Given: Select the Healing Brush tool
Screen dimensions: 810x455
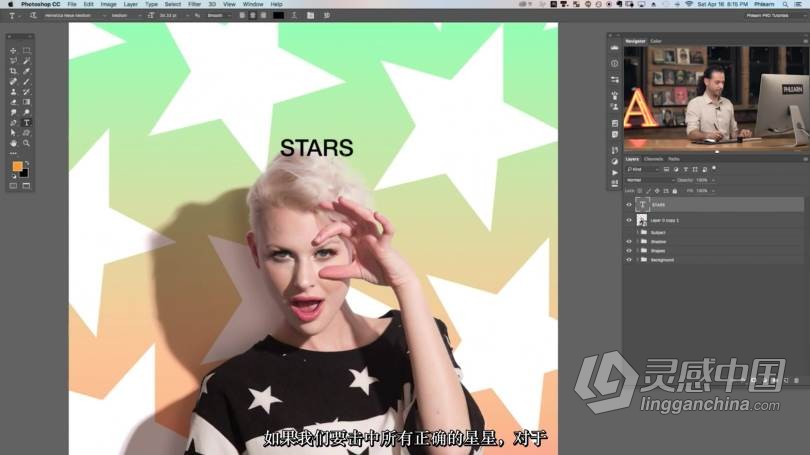Looking at the screenshot, I should pos(13,82).
